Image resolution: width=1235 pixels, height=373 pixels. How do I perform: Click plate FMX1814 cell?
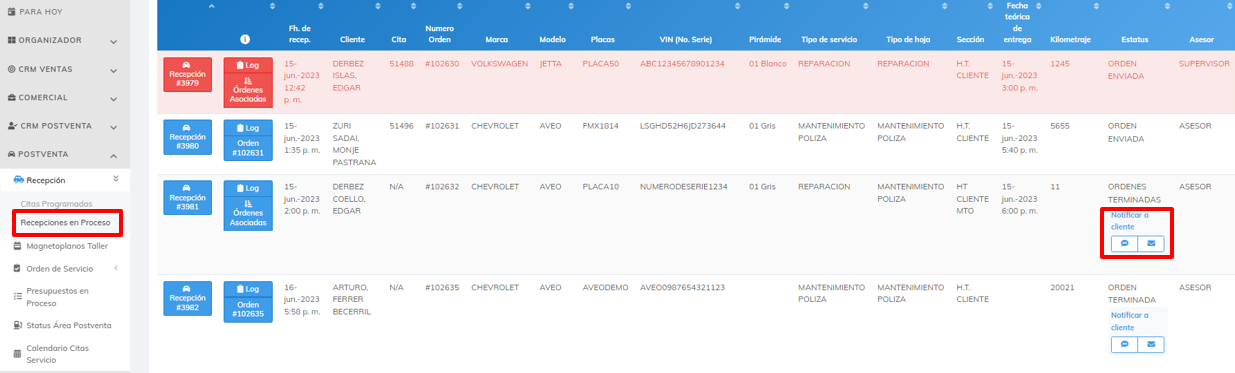coord(601,126)
